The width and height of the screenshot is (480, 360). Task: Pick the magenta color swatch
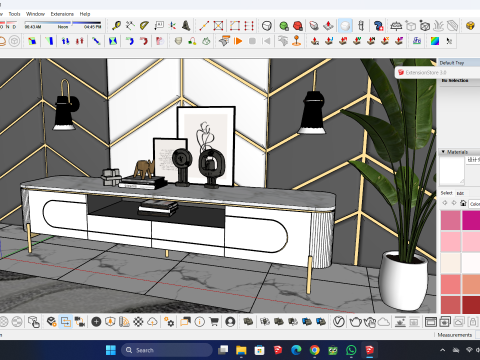(x=471, y=220)
